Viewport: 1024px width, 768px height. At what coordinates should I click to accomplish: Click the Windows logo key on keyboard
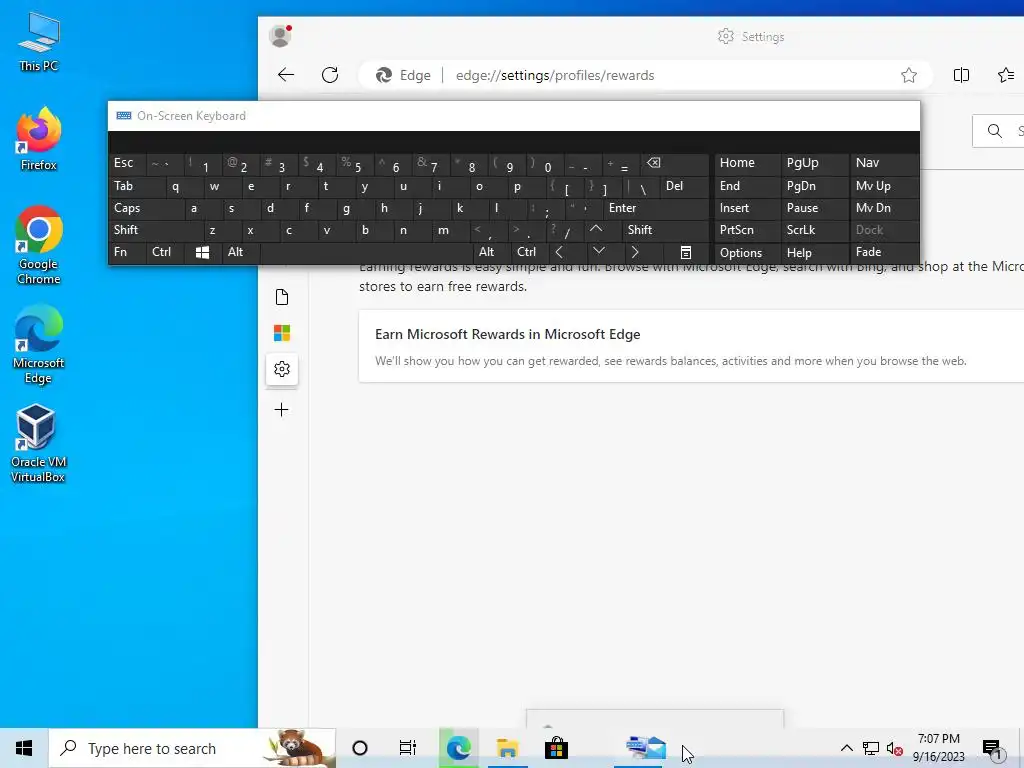(202, 252)
